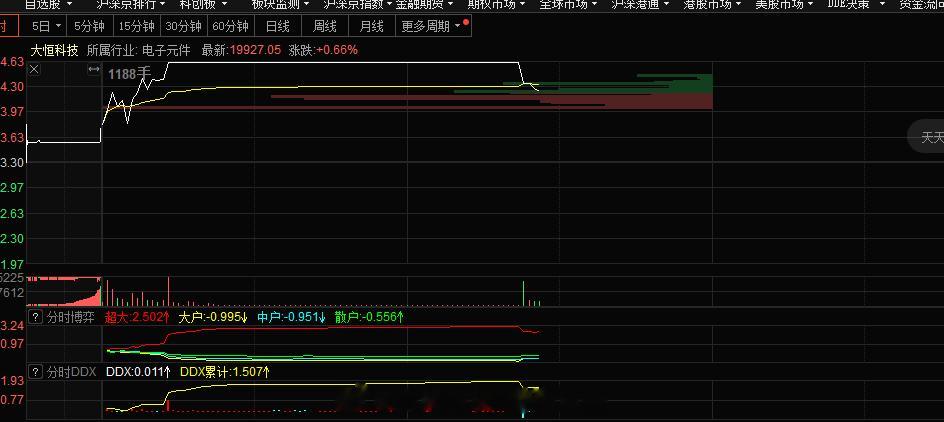Open the 全球市场 menu
The width and height of the screenshot is (944, 422).
click(x=568, y=4)
